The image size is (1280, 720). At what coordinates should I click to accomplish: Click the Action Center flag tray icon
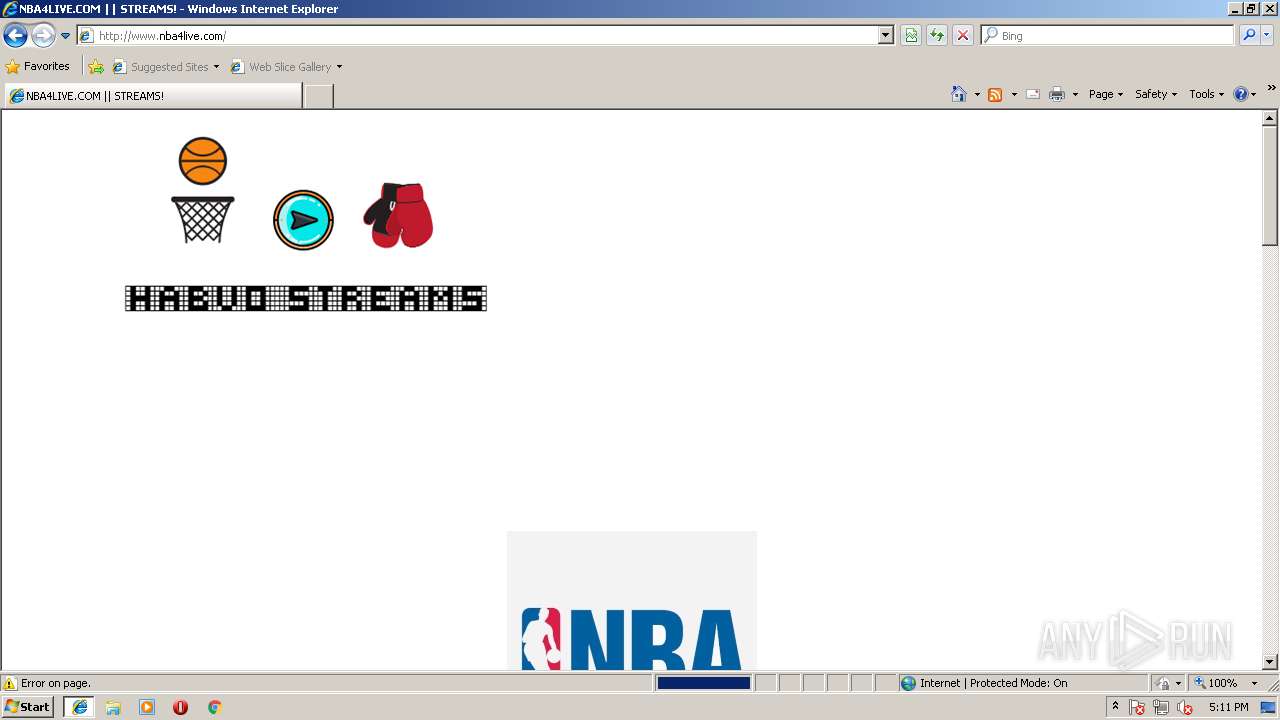pyautogui.click(x=1137, y=707)
